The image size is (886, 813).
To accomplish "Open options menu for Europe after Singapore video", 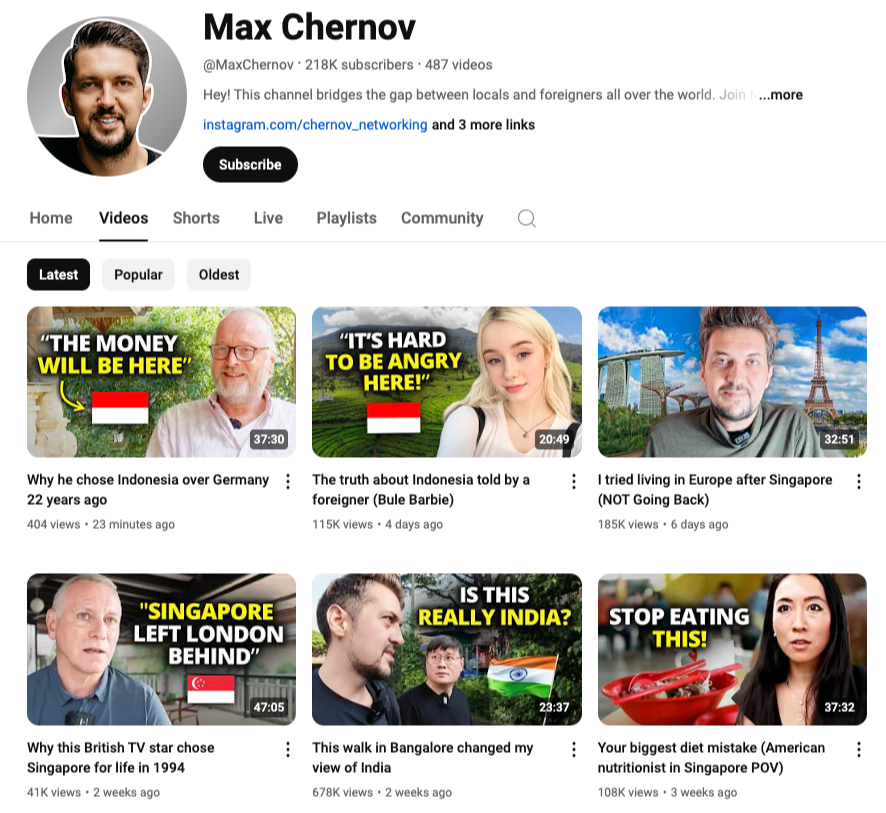I will 859,481.
